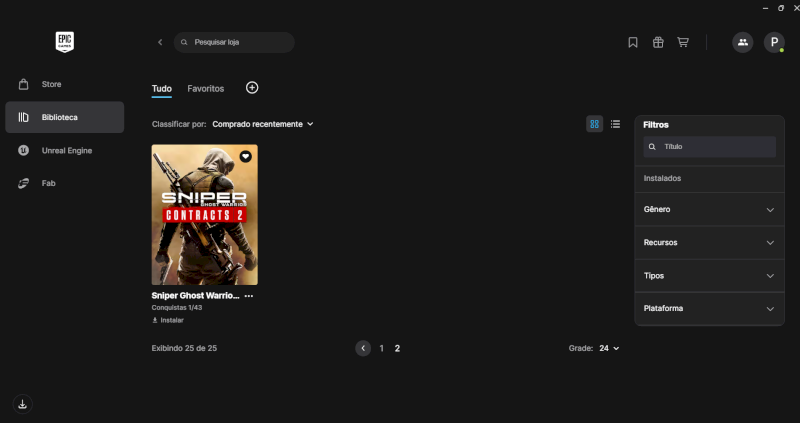Focus the Pesquisar loja search field
This screenshot has width=800, height=423.
click(x=234, y=42)
